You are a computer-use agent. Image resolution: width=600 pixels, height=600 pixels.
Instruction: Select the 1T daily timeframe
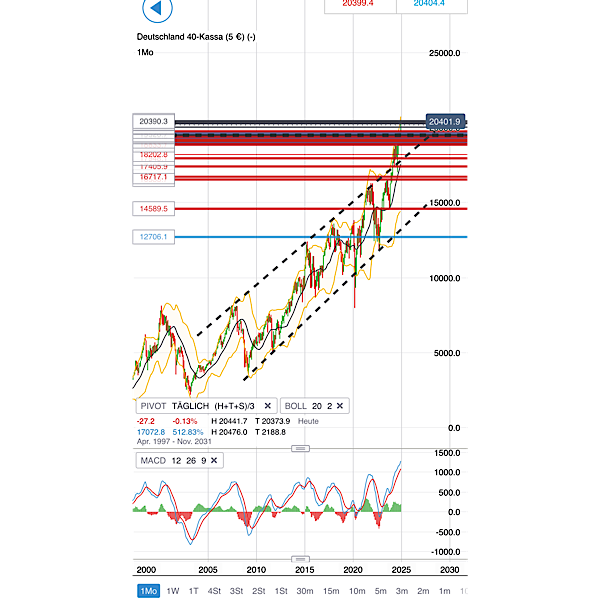(x=193, y=591)
